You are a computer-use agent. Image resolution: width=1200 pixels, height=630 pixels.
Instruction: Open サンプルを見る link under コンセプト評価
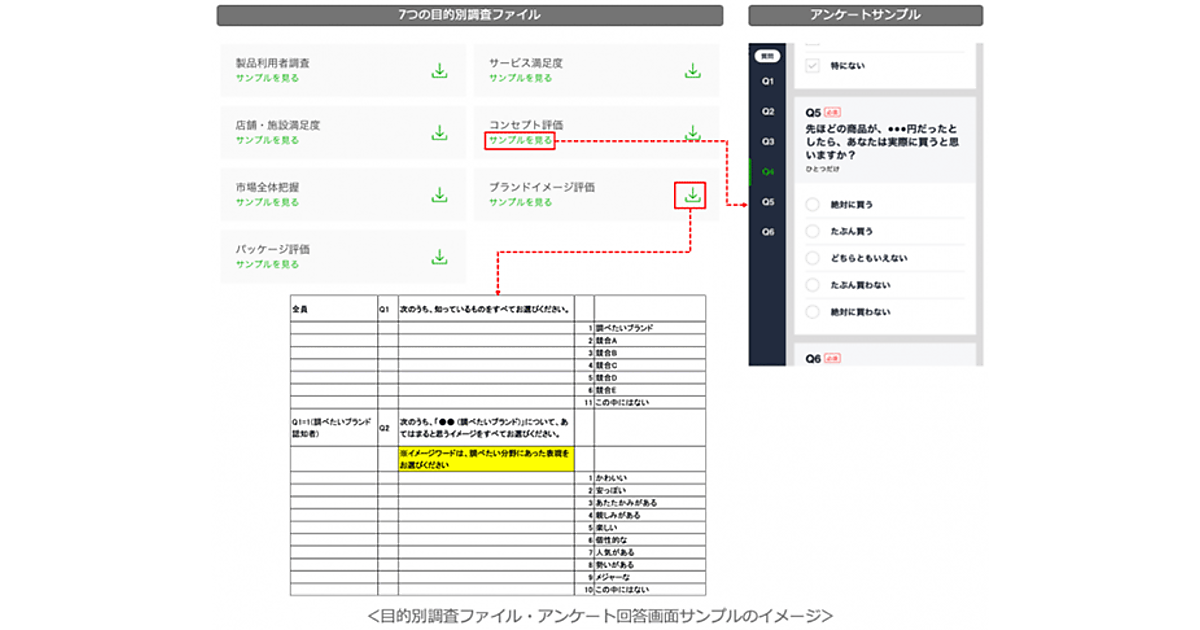520,141
